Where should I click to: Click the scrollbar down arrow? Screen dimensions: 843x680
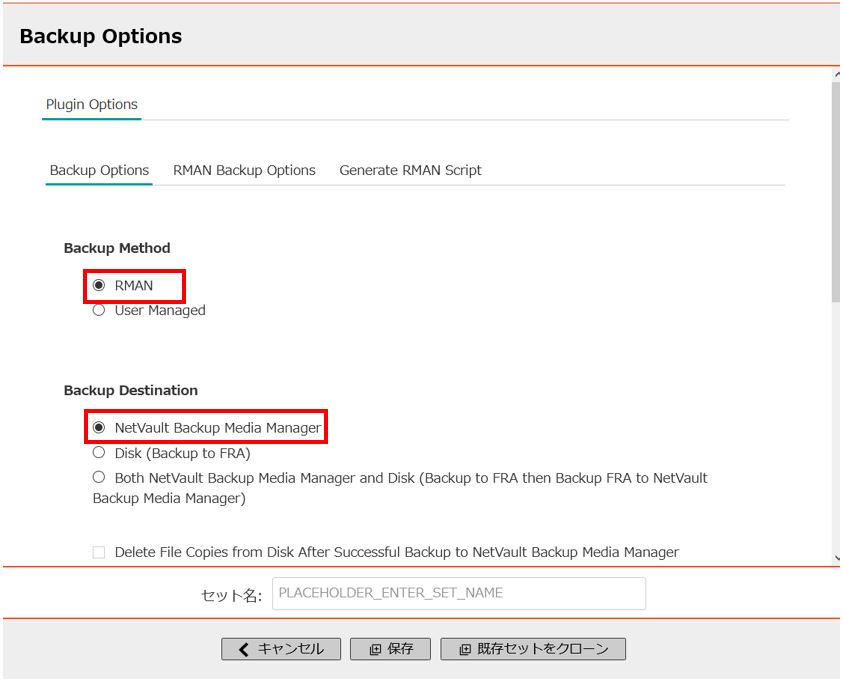point(837,557)
